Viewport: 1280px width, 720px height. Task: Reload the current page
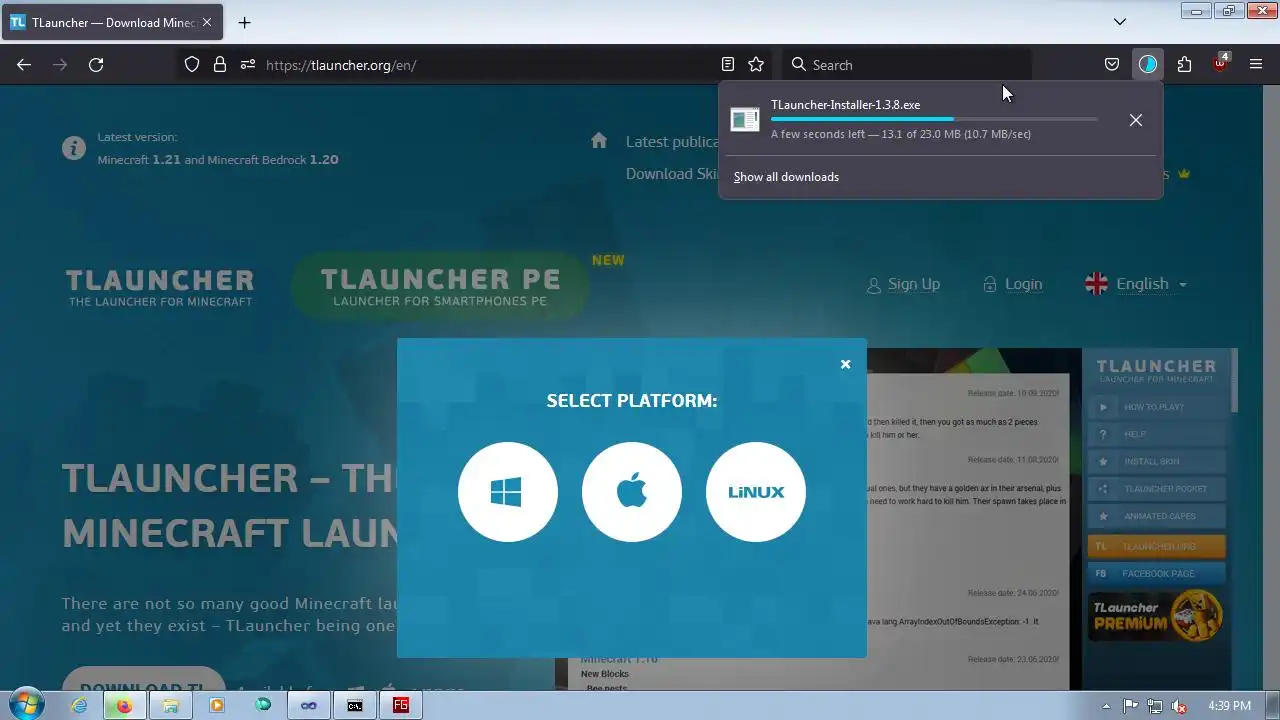[x=96, y=64]
